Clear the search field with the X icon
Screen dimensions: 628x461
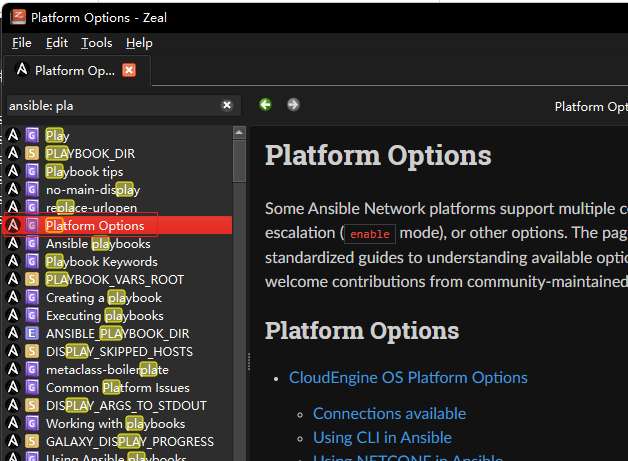click(x=227, y=105)
